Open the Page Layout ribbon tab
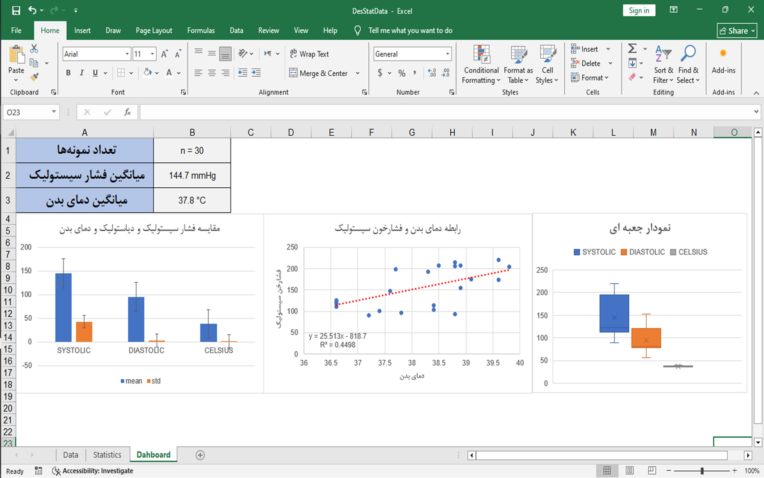This screenshot has width=764, height=478. [x=154, y=30]
